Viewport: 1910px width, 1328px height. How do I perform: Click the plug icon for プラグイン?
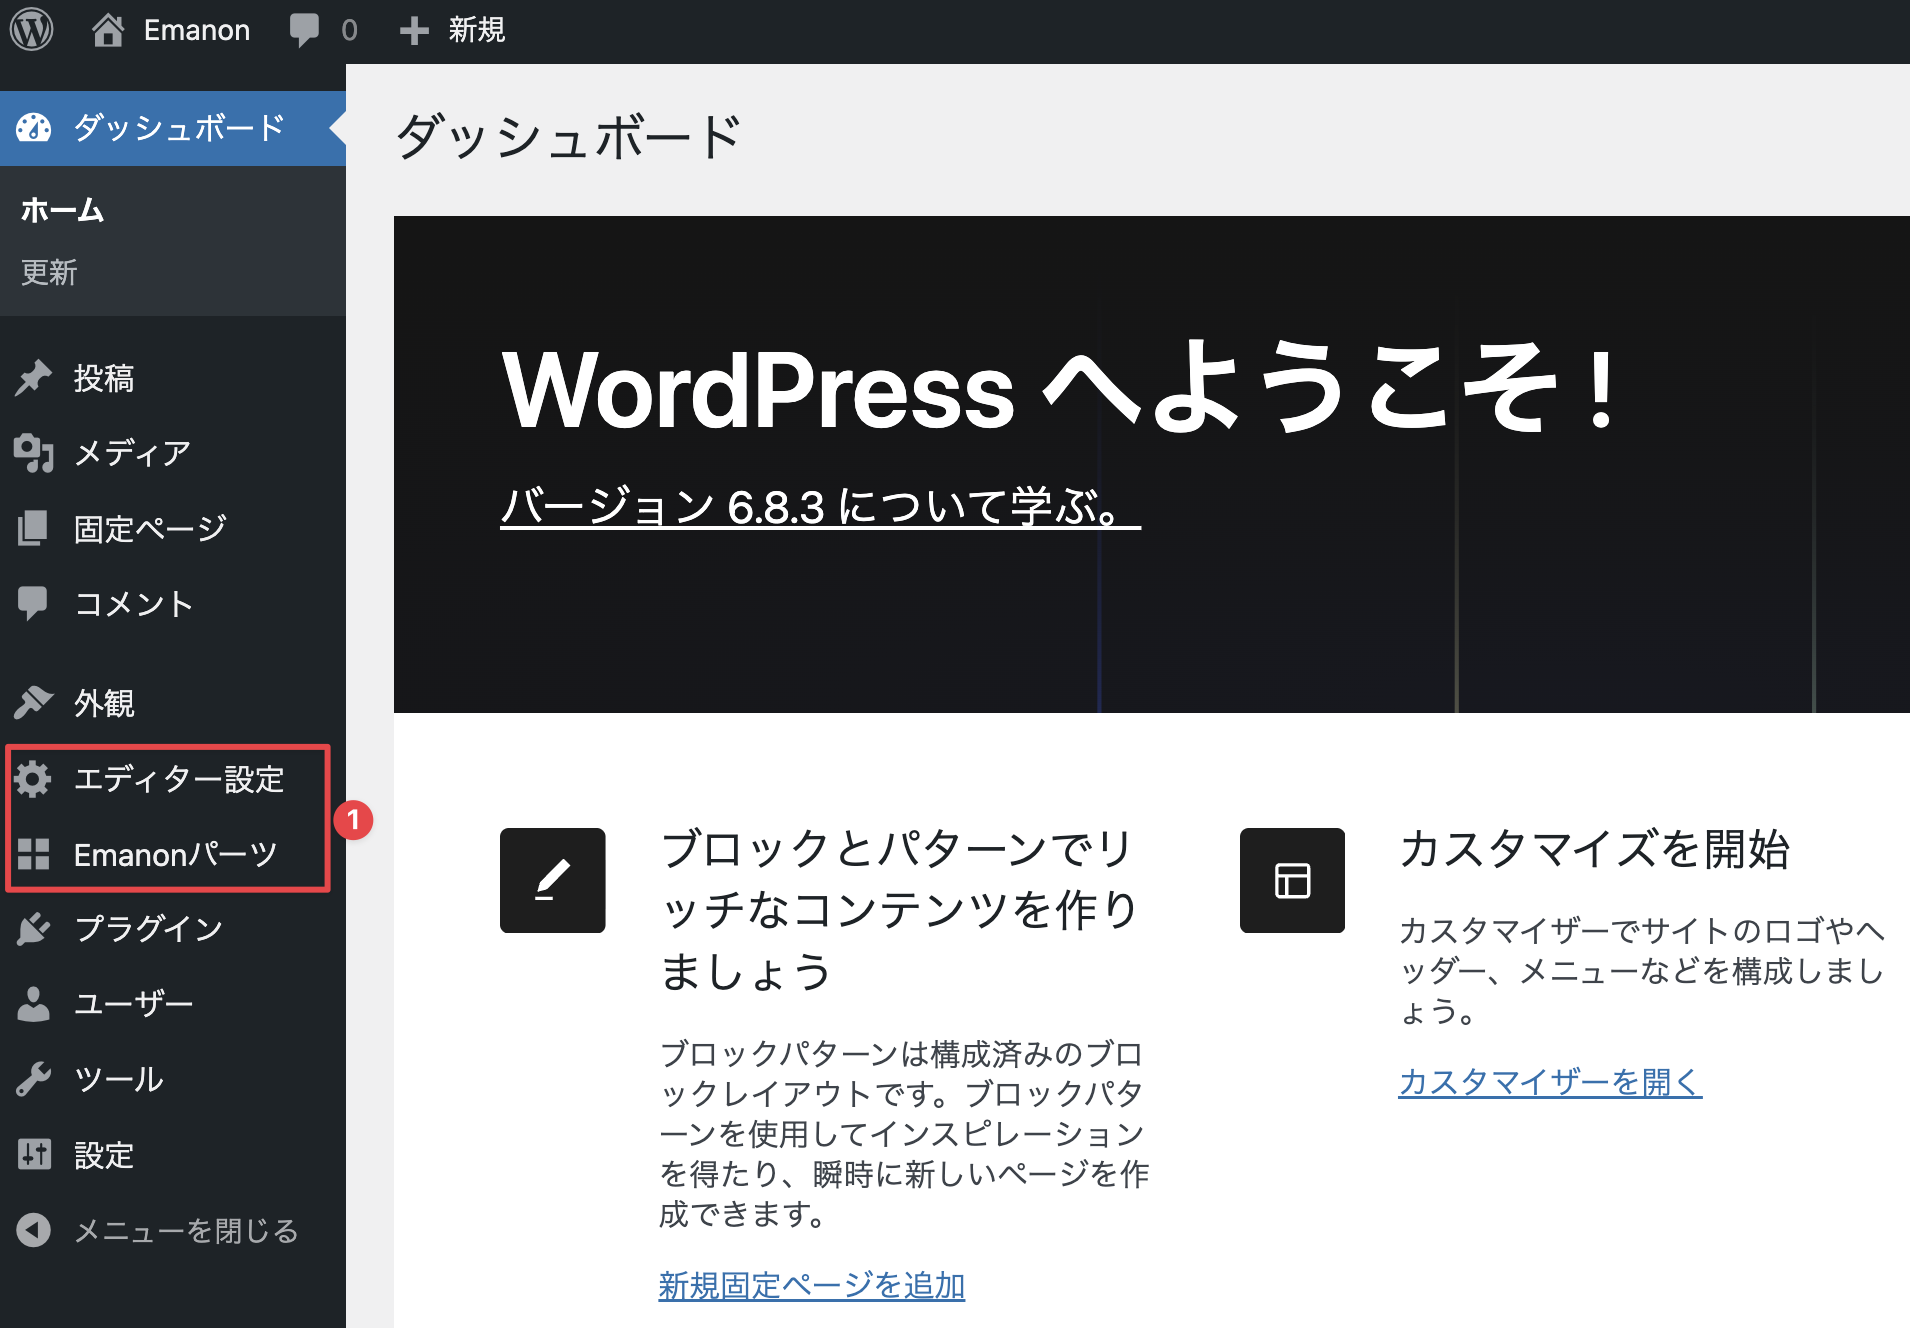coord(33,929)
